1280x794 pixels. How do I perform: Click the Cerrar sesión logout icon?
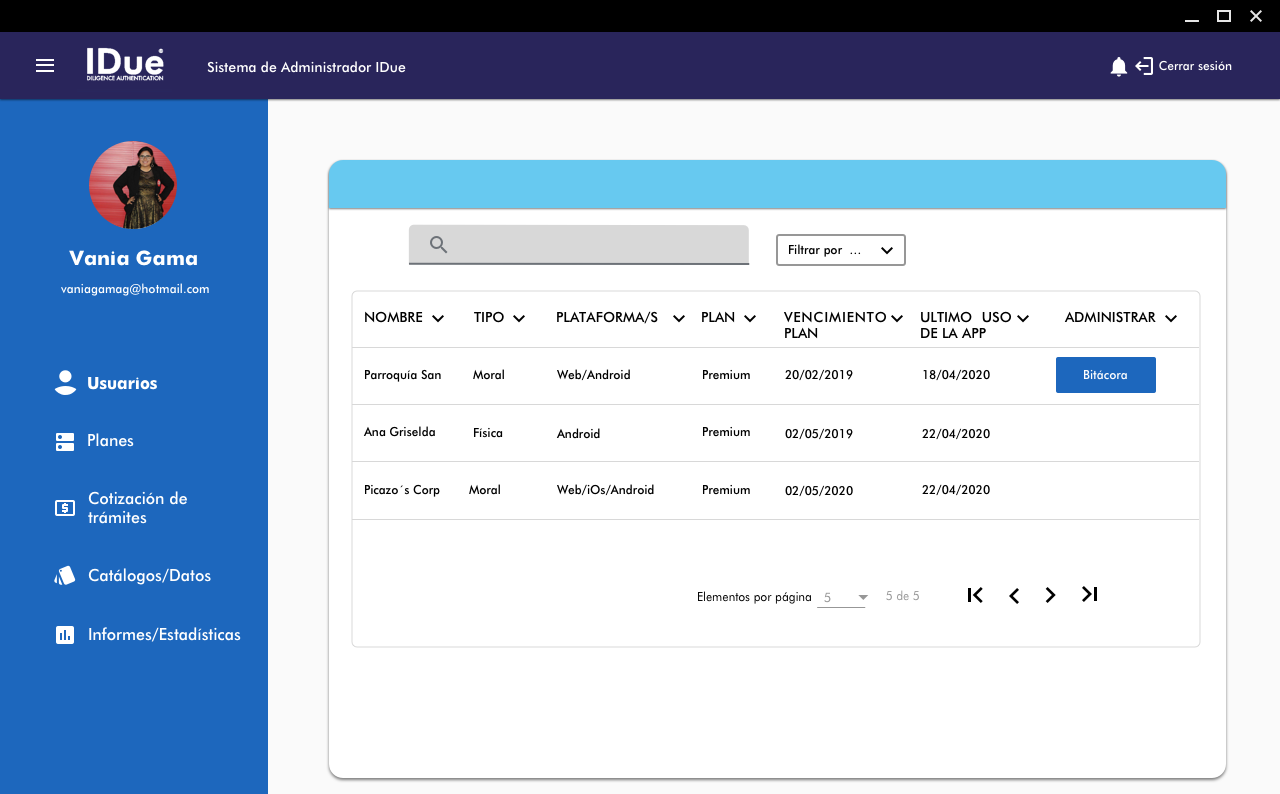click(1145, 67)
